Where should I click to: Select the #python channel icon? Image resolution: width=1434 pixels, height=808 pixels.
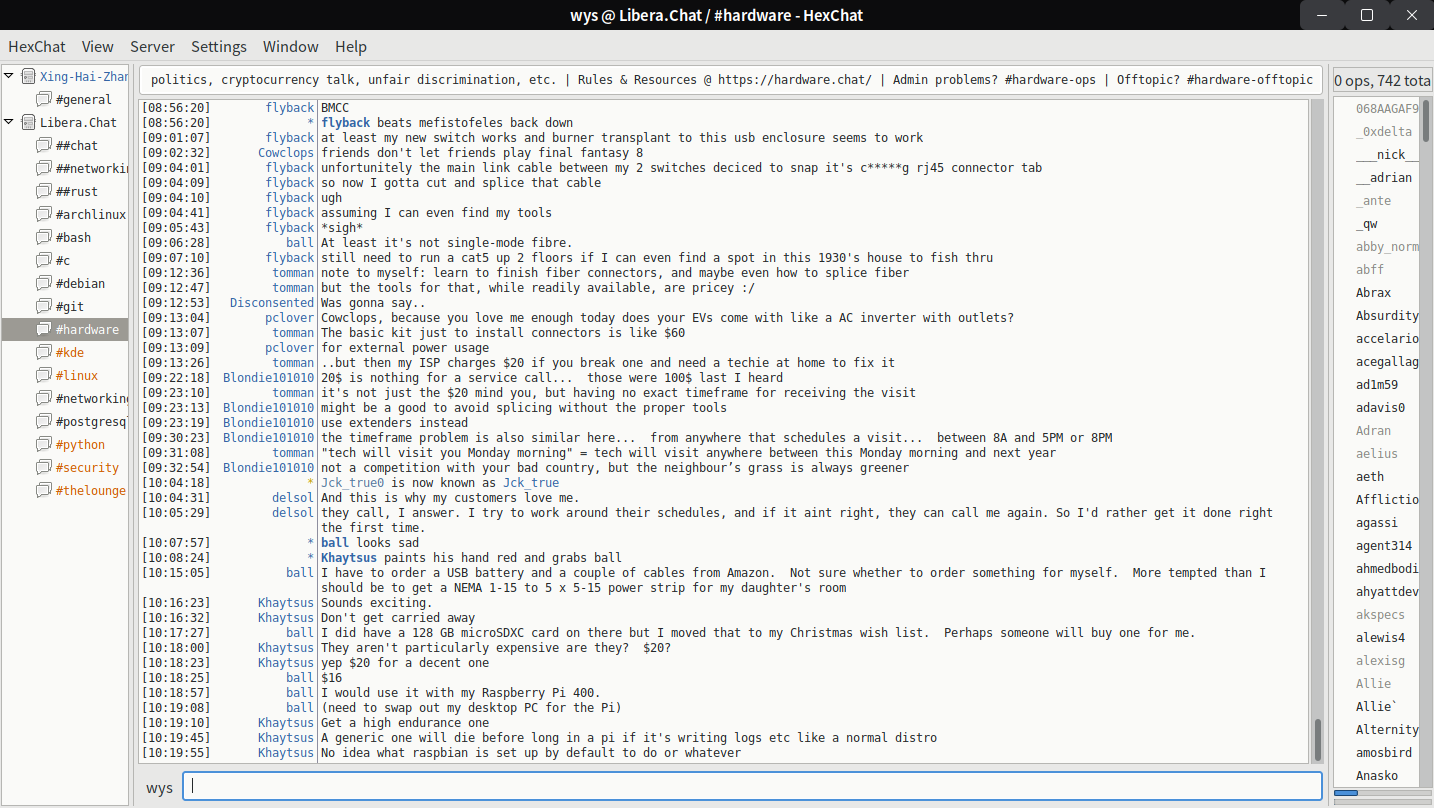(x=44, y=444)
